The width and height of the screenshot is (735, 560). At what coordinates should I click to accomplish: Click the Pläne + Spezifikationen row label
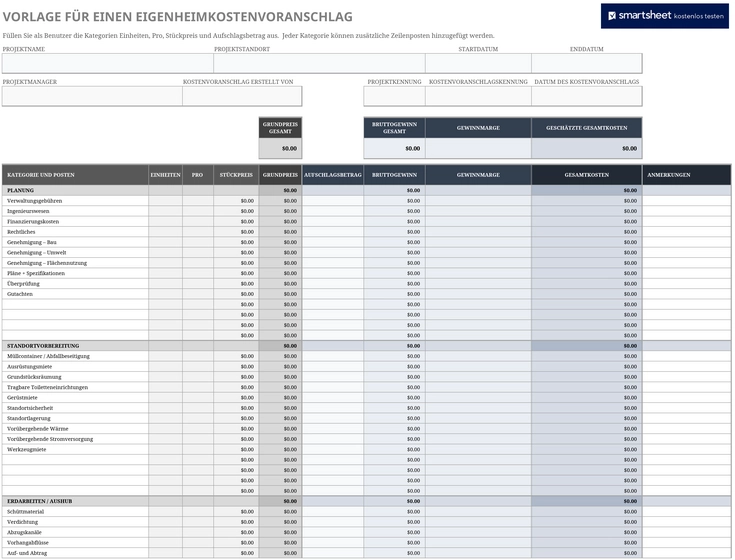coord(36,273)
